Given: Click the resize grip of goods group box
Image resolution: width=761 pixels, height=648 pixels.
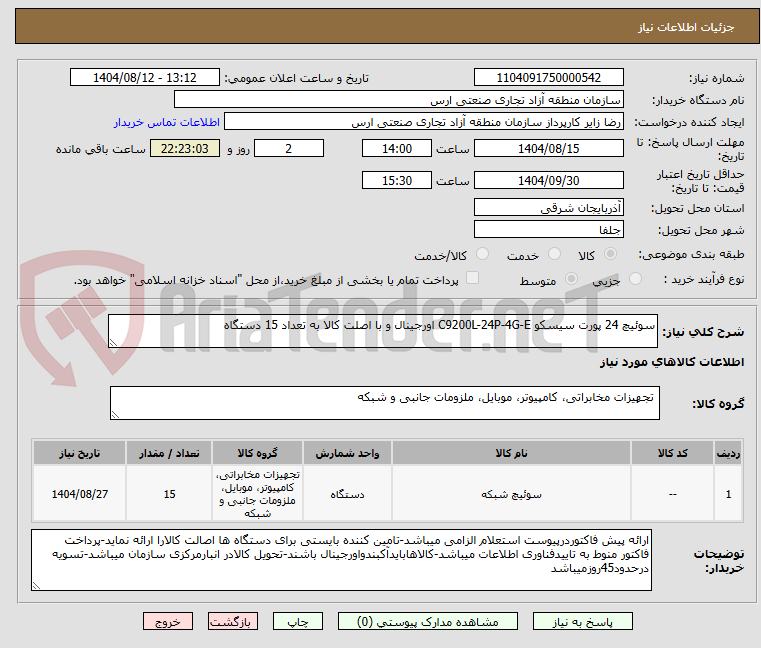Looking at the screenshot, I should click(116, 415).
